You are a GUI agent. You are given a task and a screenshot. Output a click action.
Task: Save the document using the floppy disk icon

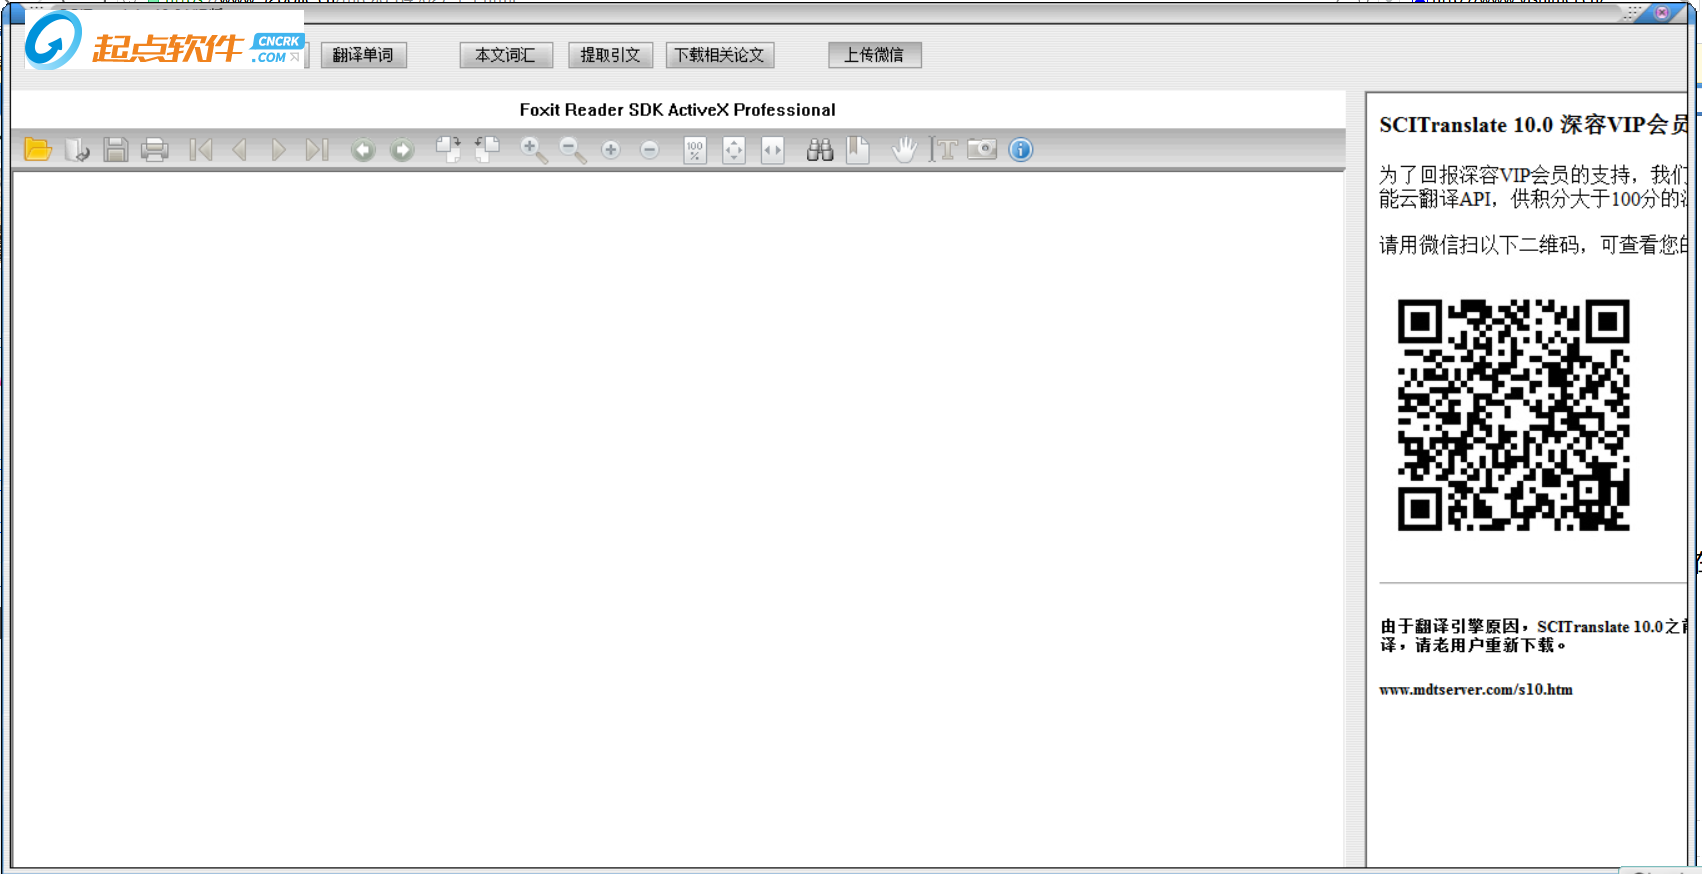pos(116,150)
